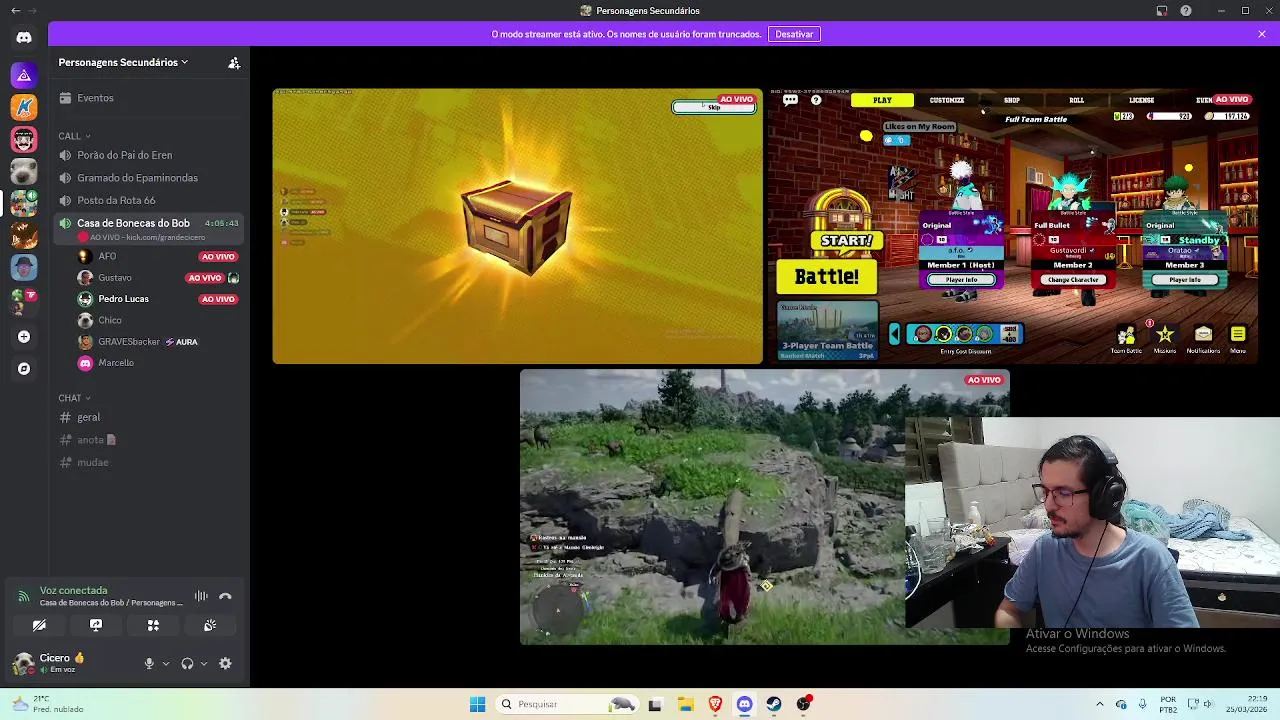Viewport: 1280px width, 720px height.
Task: Click the share screen icon in voice panel
Action: pos(96,625)
